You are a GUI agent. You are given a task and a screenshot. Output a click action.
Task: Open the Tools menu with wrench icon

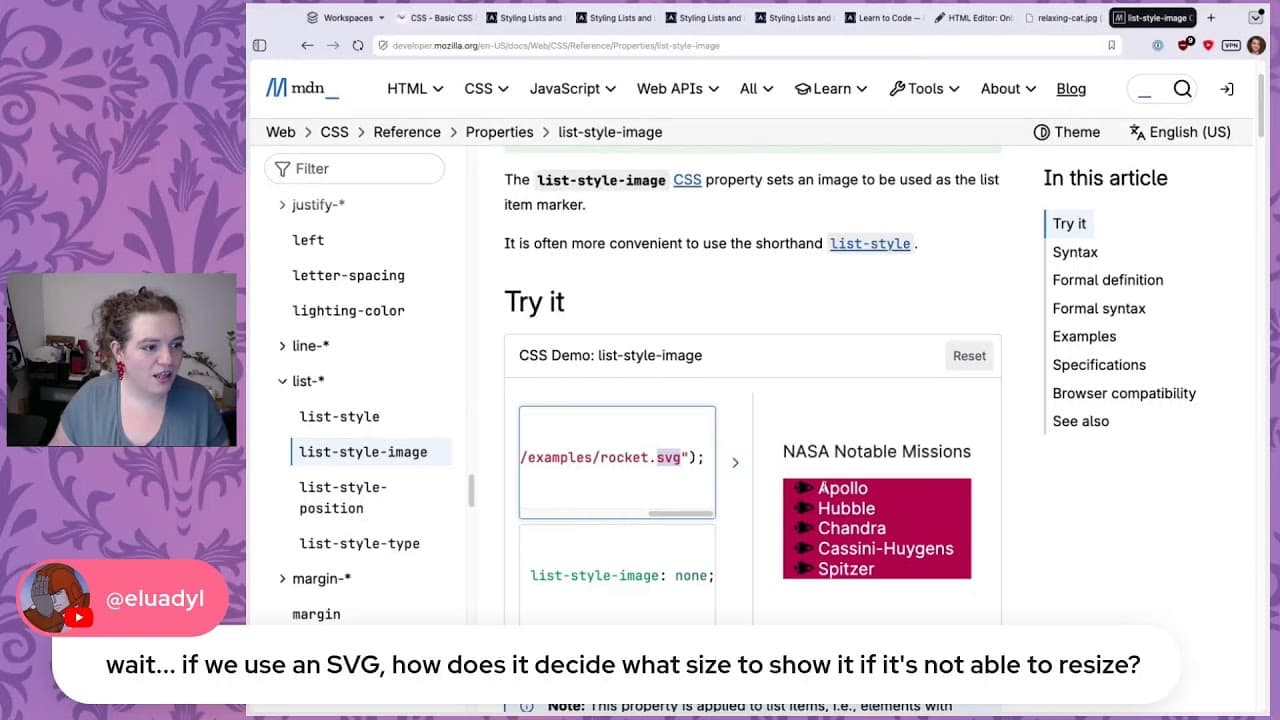924,88
